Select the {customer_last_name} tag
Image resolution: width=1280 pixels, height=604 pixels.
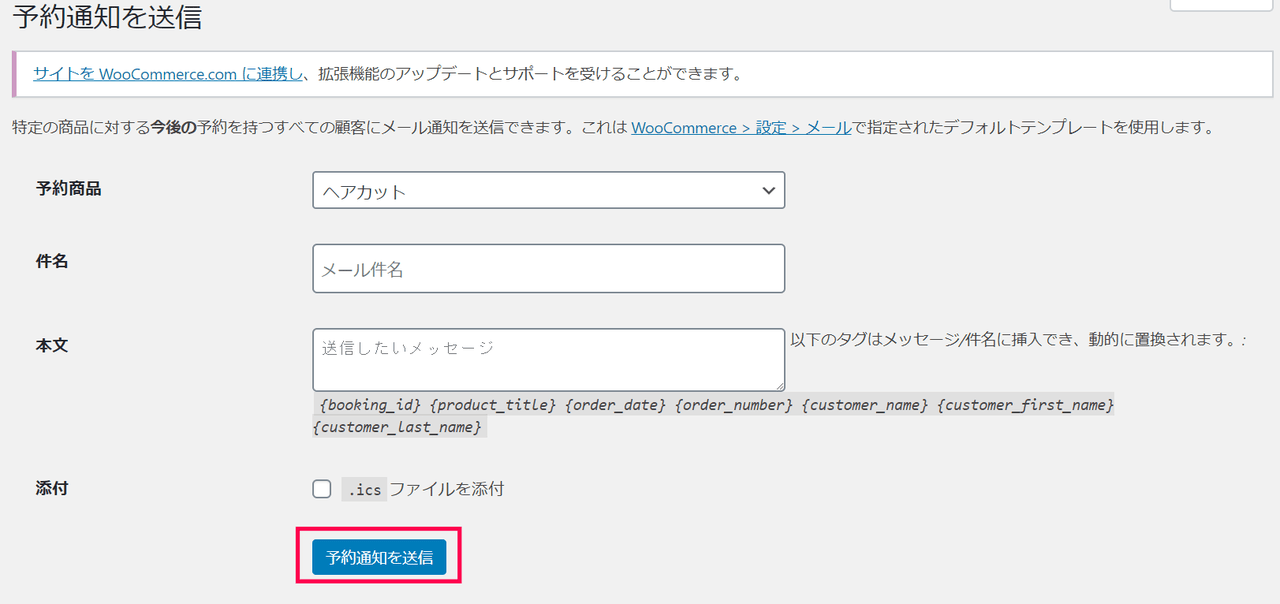coord(399,427)
